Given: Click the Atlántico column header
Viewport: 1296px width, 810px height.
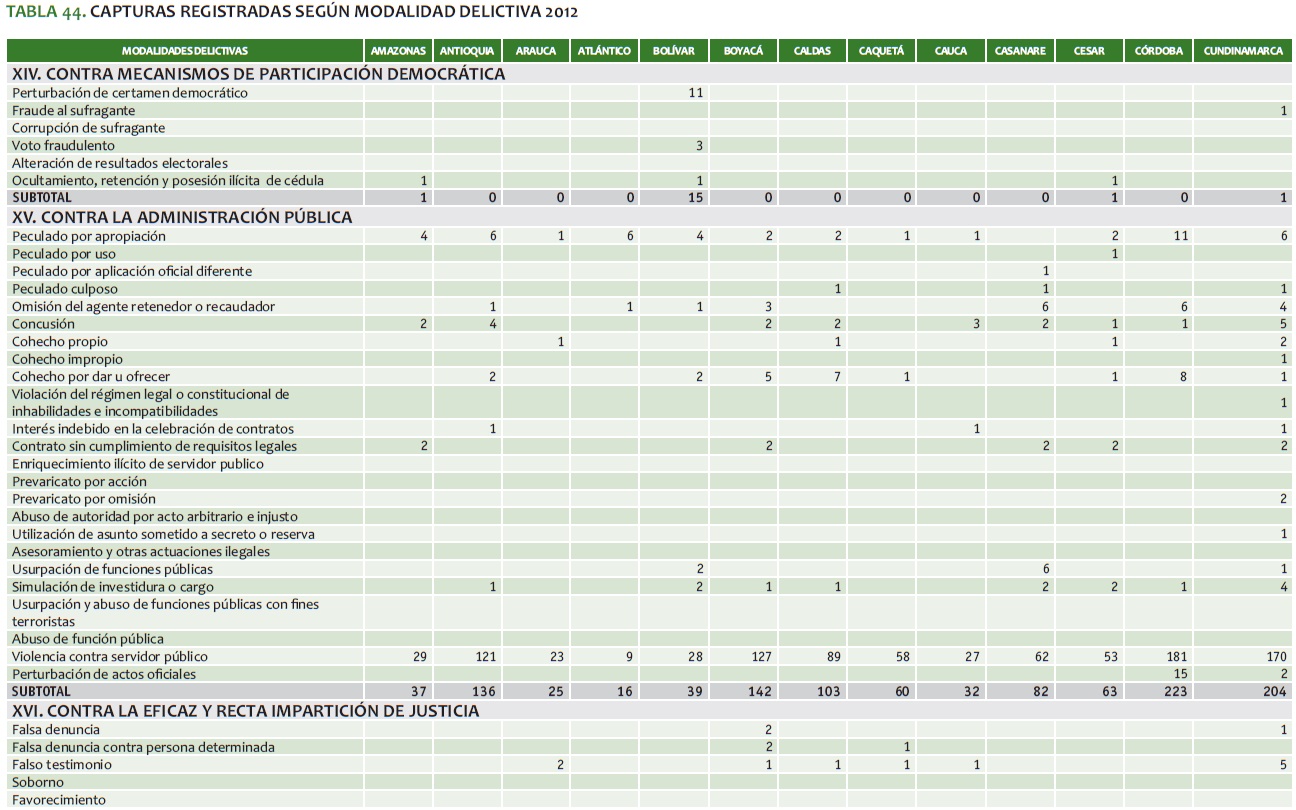Looking at the screenshot, I should point(604,51).
